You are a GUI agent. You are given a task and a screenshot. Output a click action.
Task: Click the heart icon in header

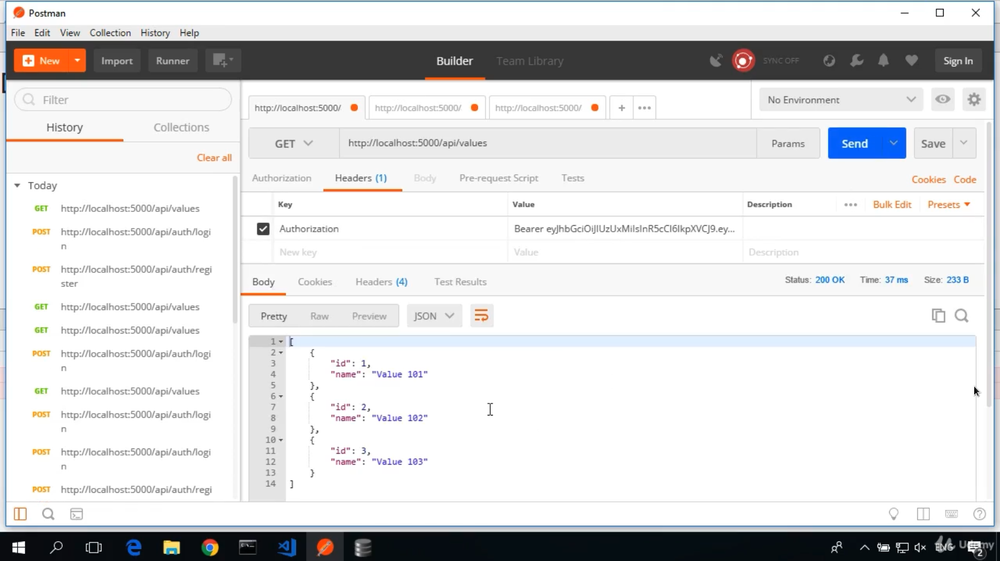(911, 61)
